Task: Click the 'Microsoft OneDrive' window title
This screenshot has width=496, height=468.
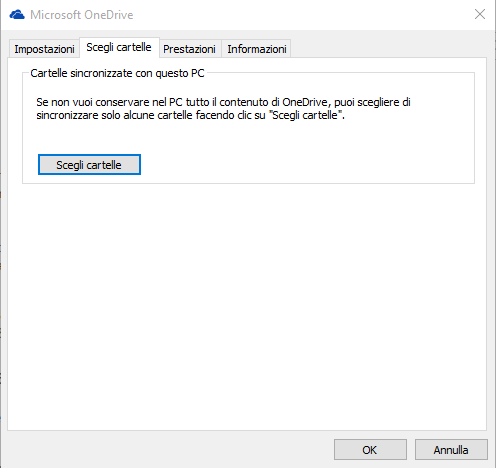Action: [x=82, y=15]
